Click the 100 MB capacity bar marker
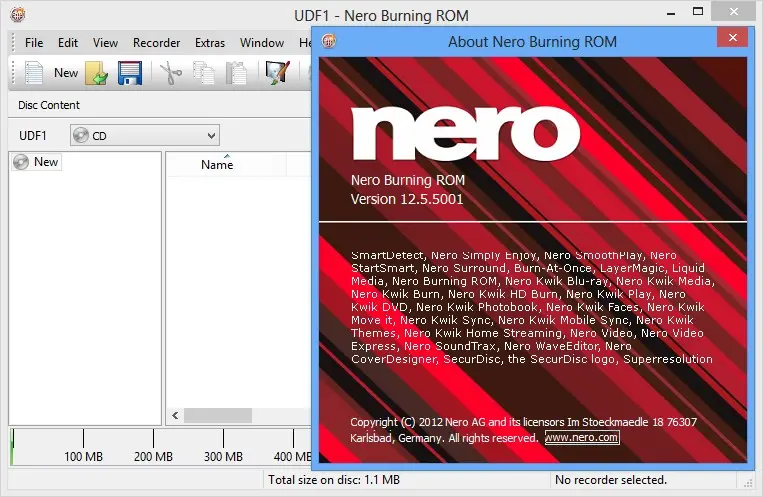The width and height of the screenshot is (763, 497). click(x=83, y=457)
